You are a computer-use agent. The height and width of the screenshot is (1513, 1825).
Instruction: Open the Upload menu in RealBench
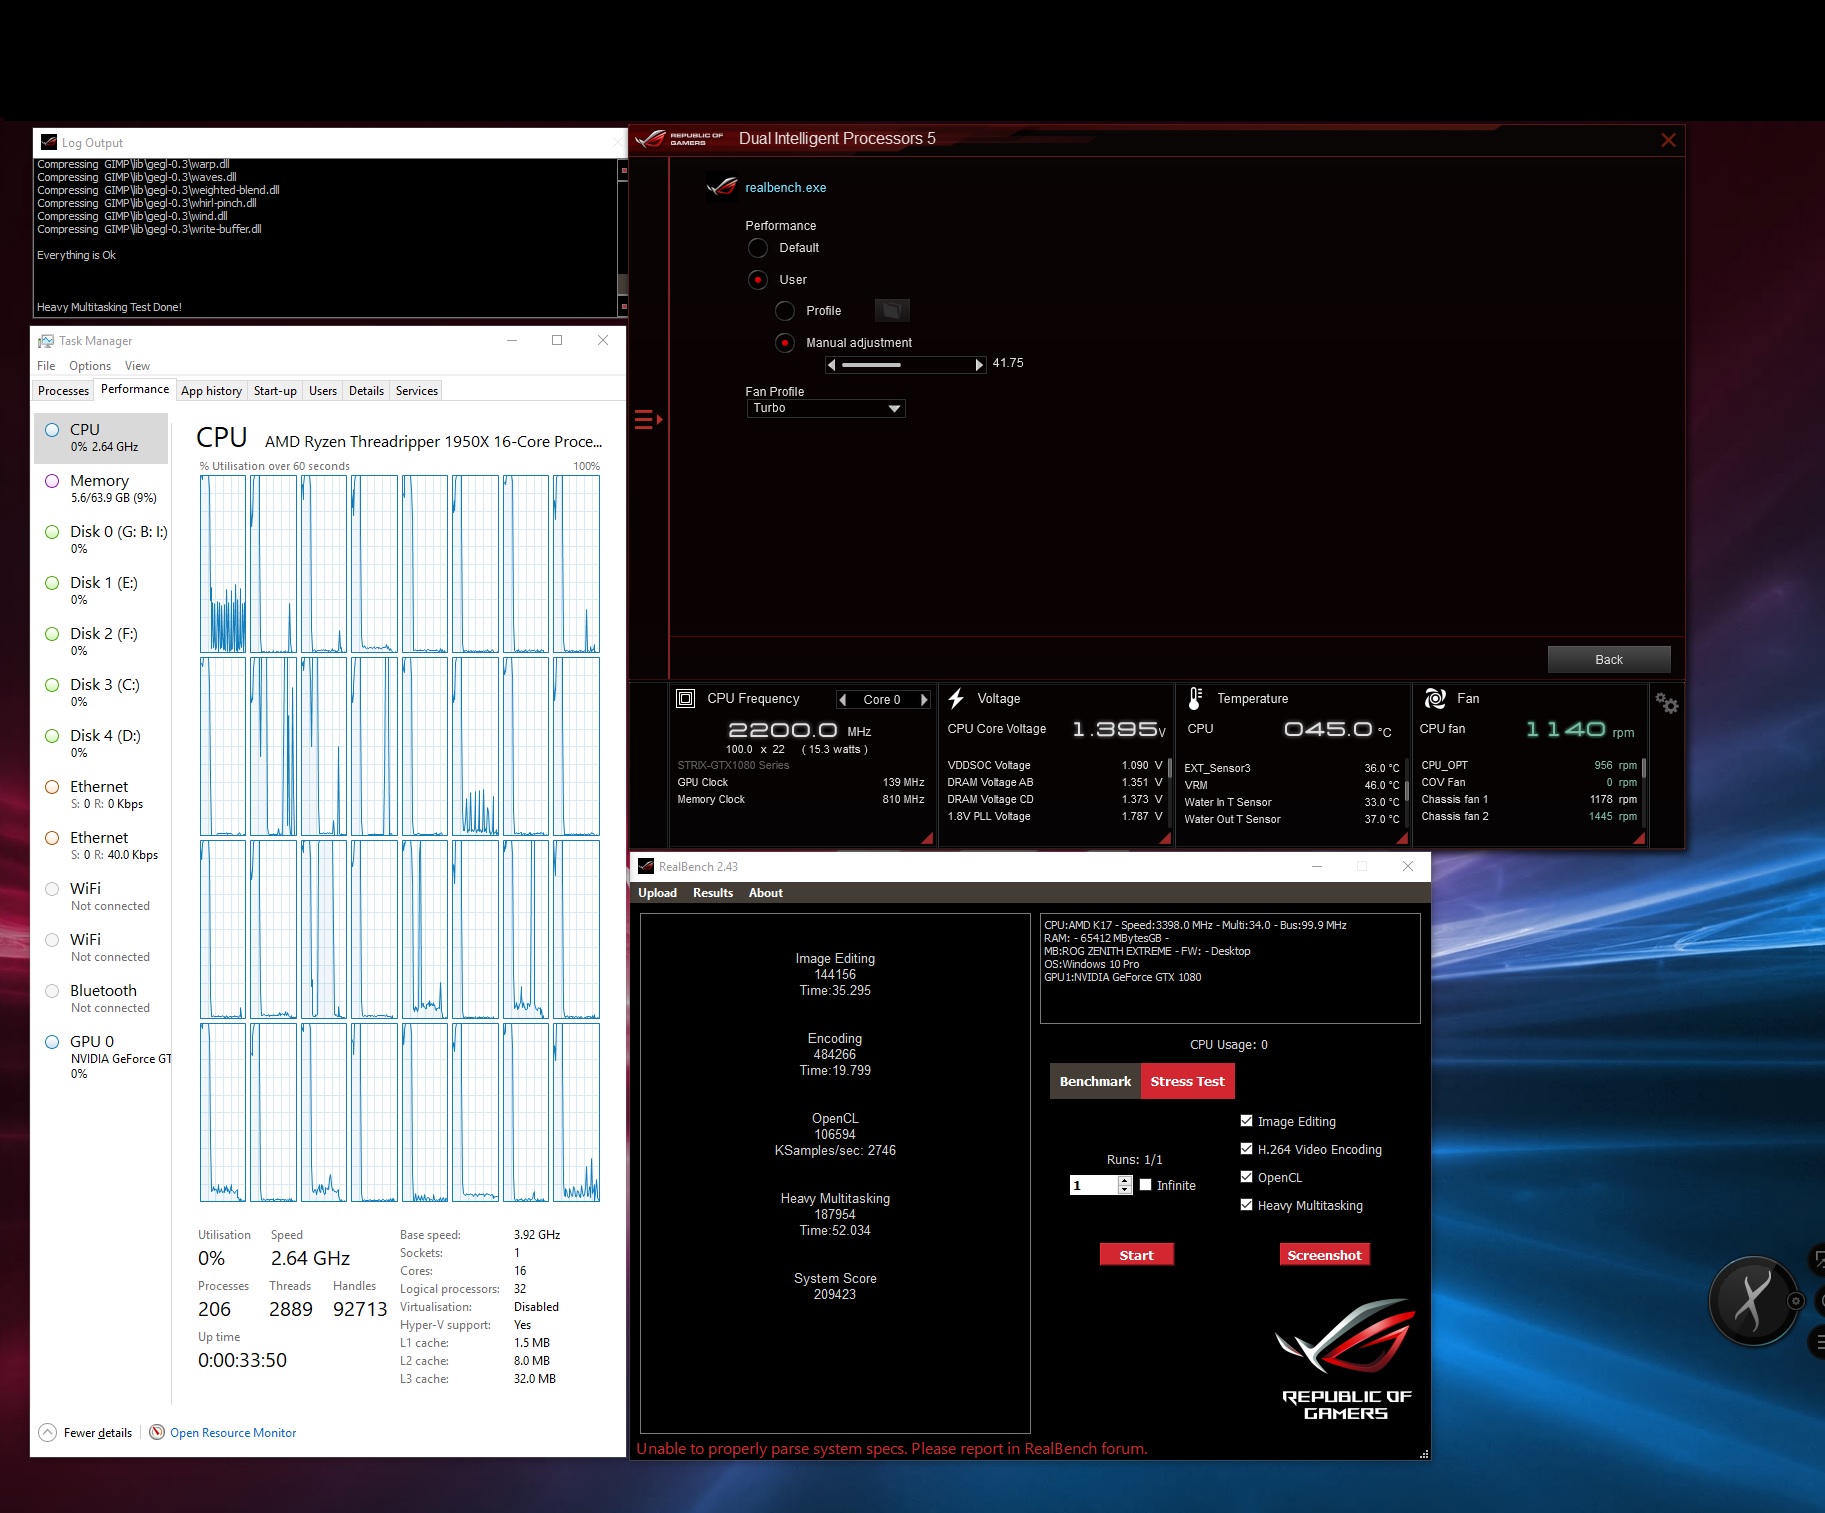pyautogui.click(x=657, y=893)
